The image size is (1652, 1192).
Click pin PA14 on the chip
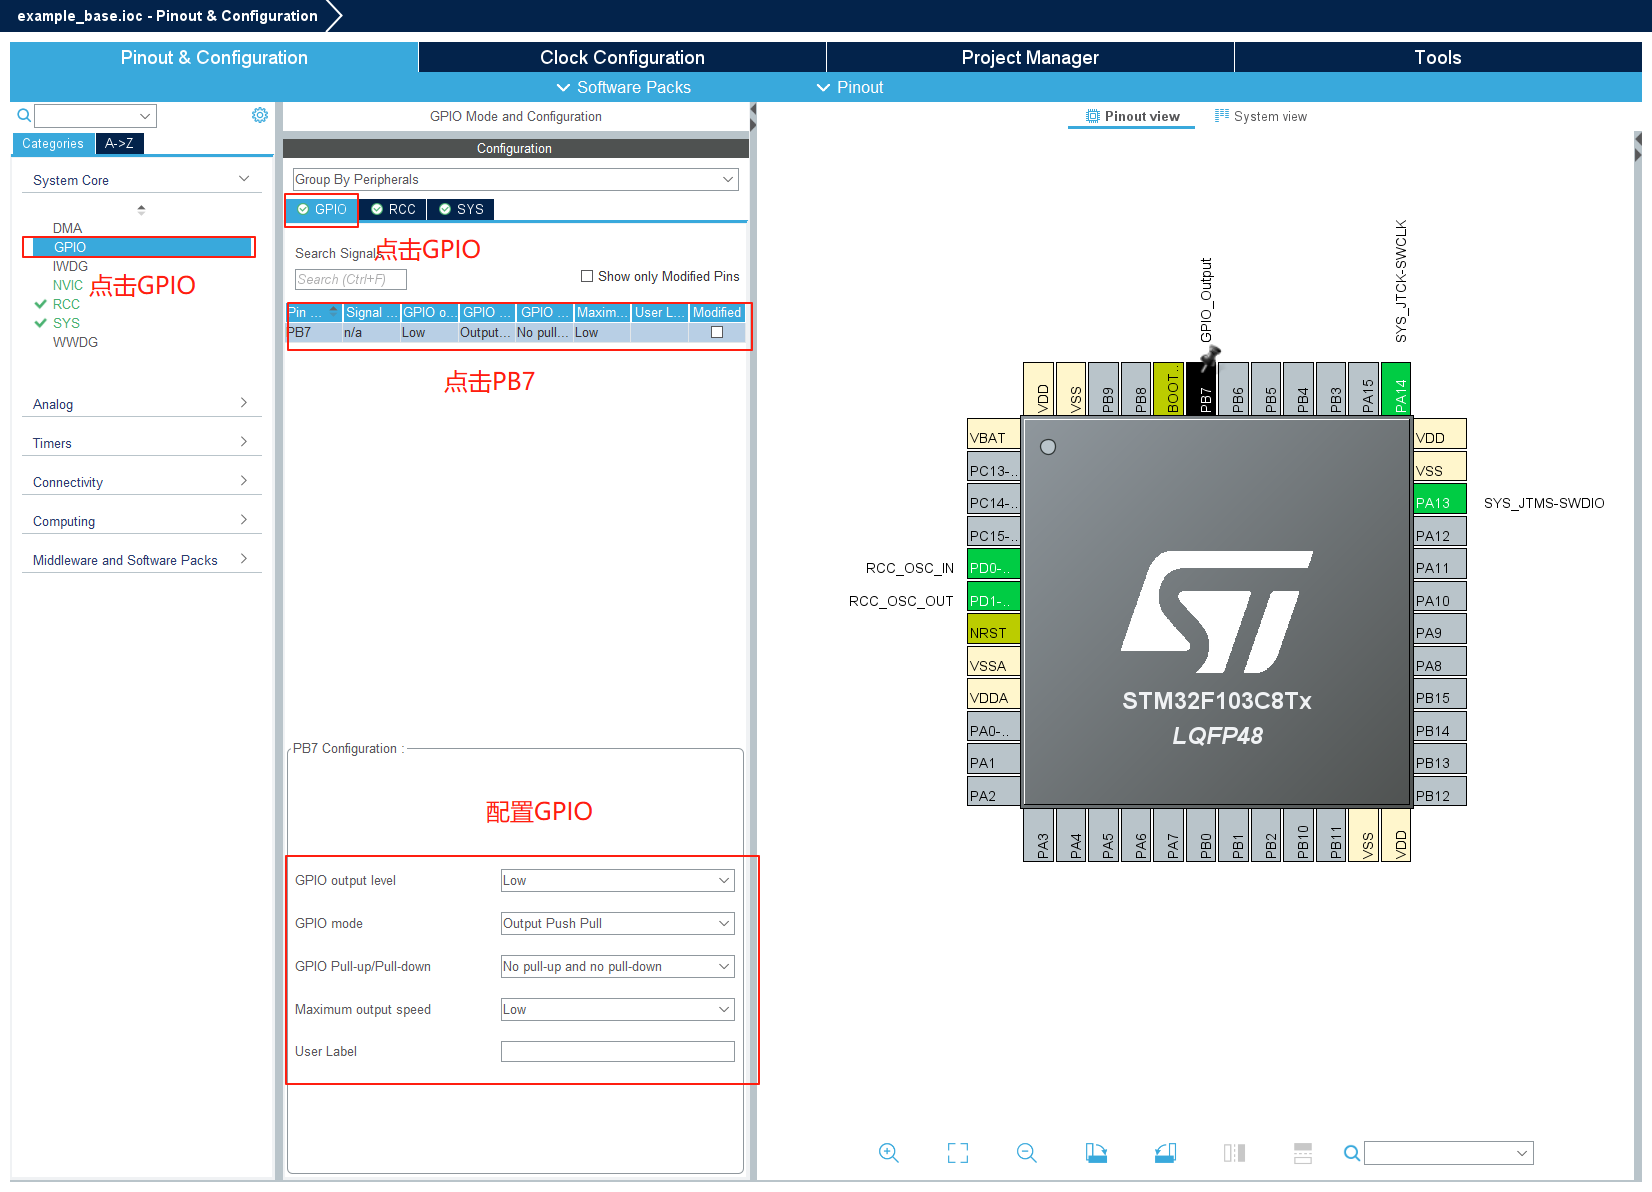1396,388
